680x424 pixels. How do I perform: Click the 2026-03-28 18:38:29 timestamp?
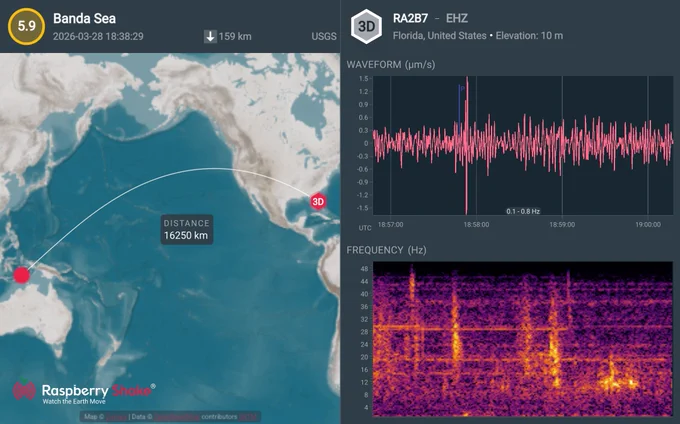click(x=98, y=36)
